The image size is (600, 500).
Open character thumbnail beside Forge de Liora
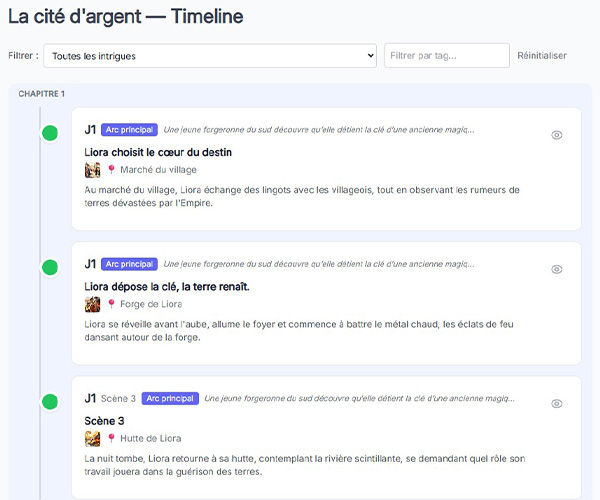pyautogui.click(x=93, y=304)
